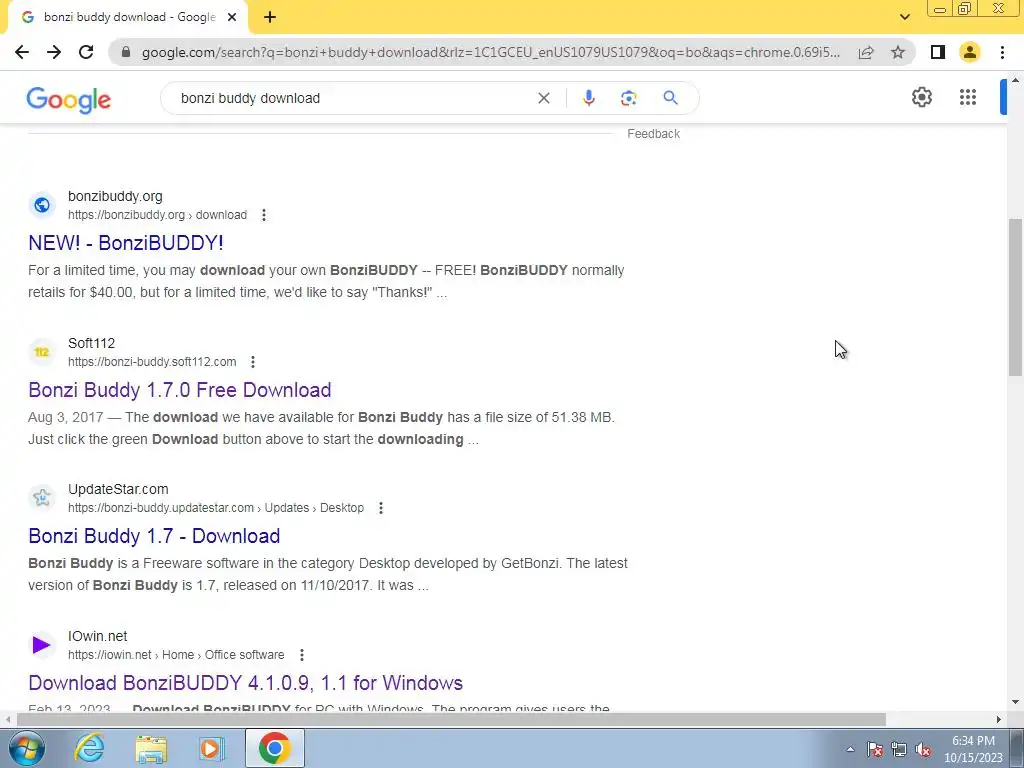Open the bonzibuddy.org download URL
1024x768 pixels.
[157, 215]
